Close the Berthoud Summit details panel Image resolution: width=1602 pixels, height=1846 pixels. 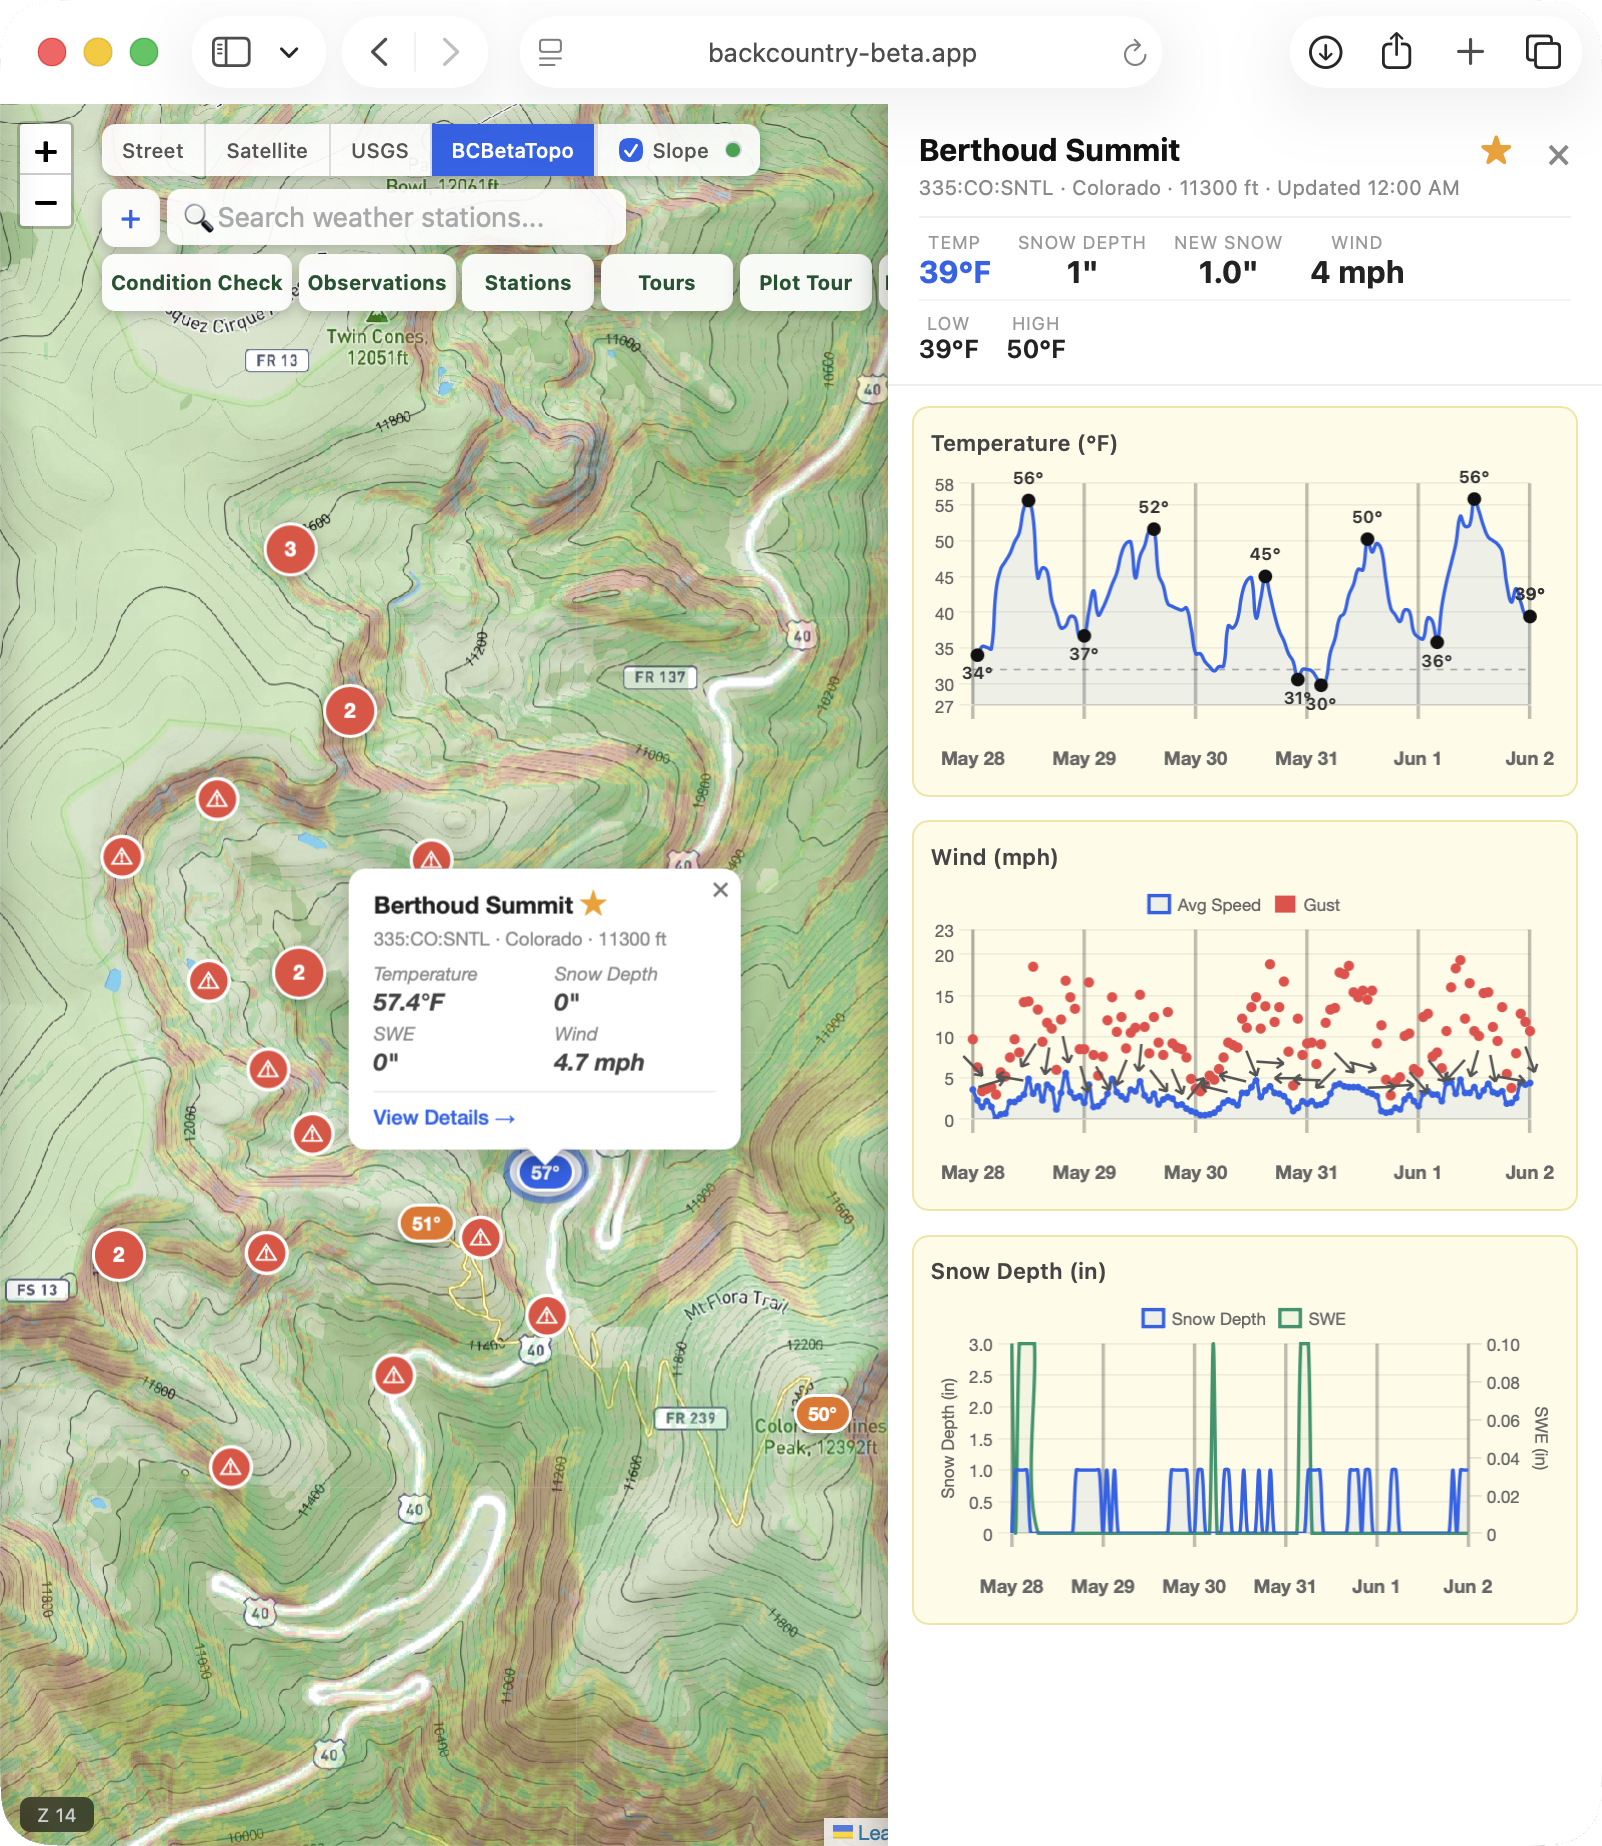[1558, 155]
